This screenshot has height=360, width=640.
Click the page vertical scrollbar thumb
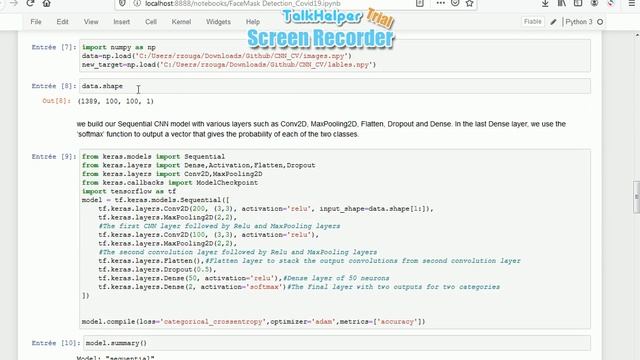tap(636, 197)
